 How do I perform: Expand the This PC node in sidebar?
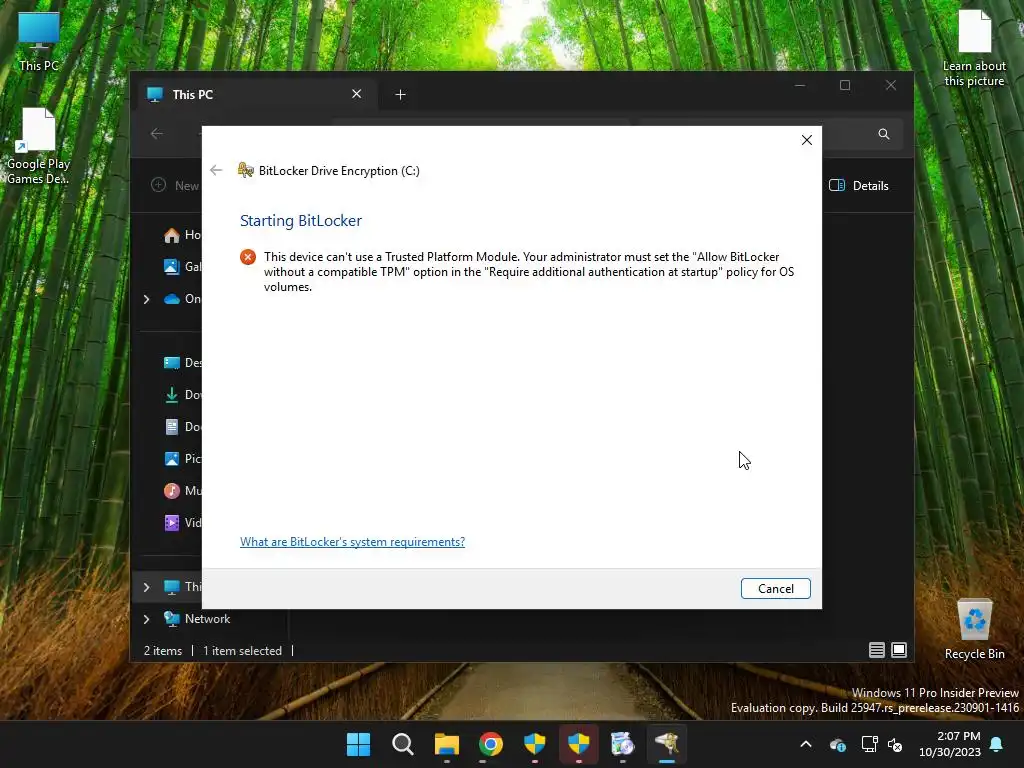(146, 587)
